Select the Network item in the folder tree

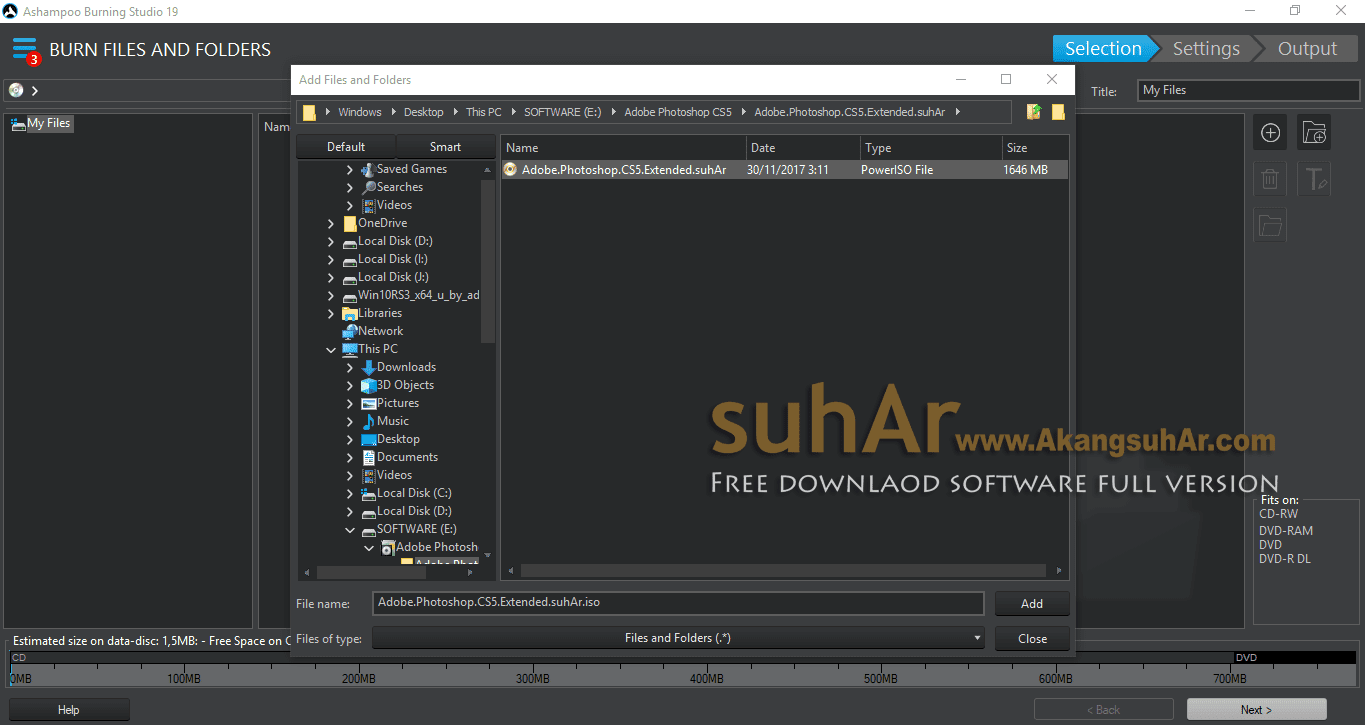click(x=380, y=331)
